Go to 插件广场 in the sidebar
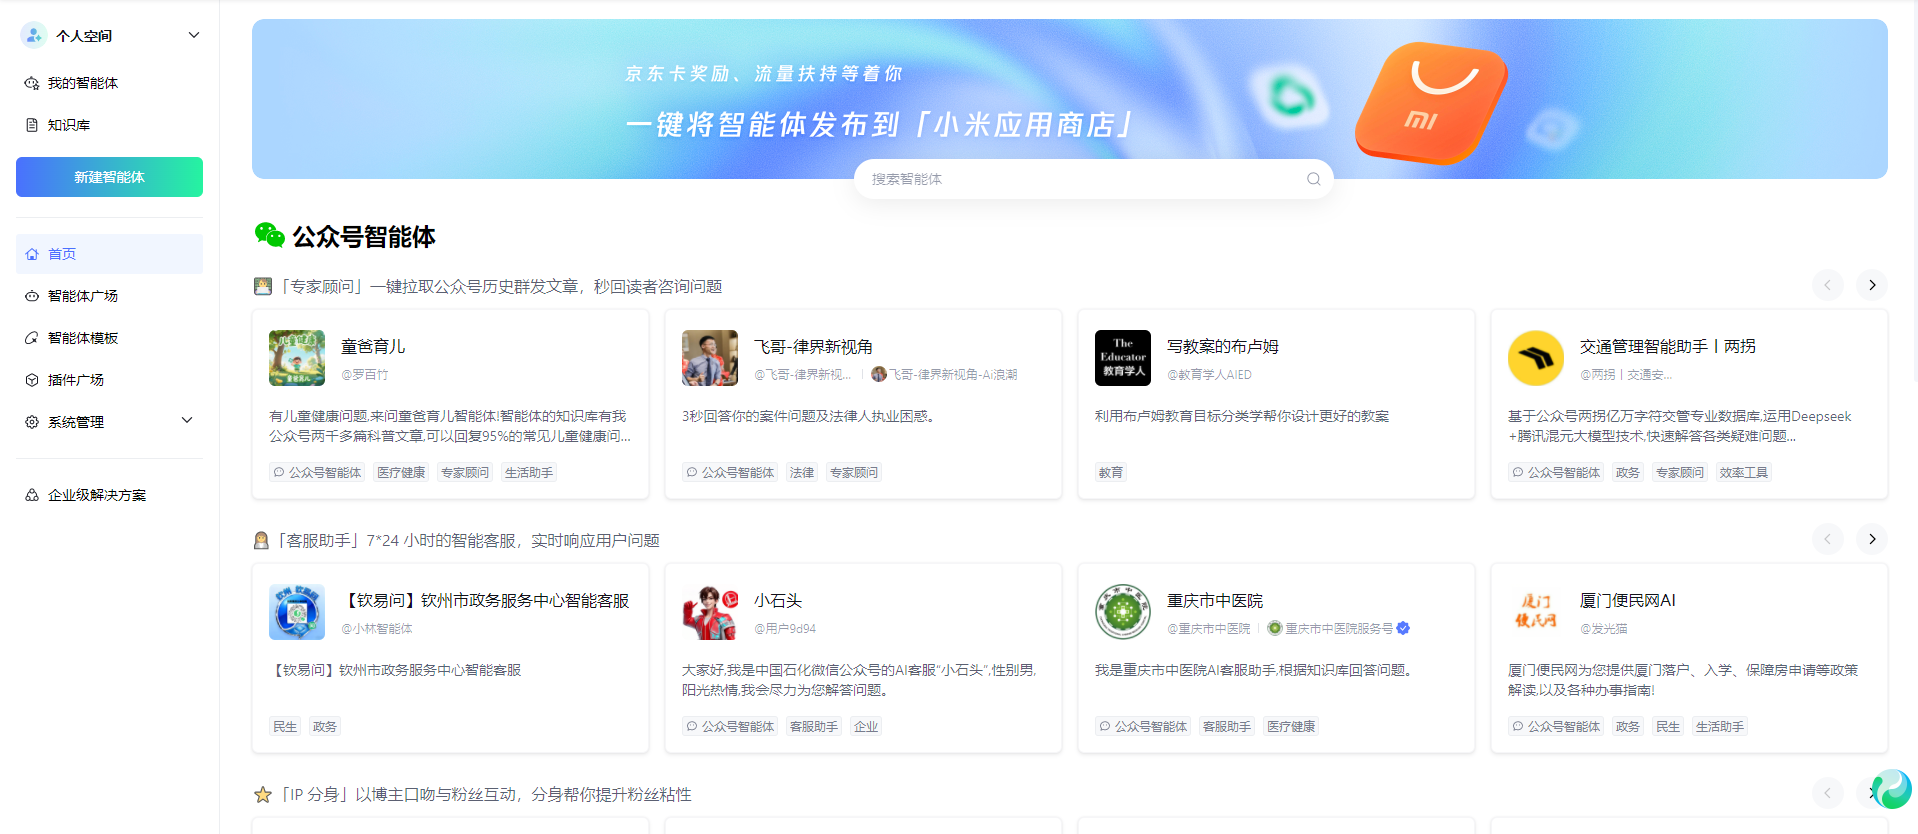The image size is (1918, 834). click(x=76, y=380)
